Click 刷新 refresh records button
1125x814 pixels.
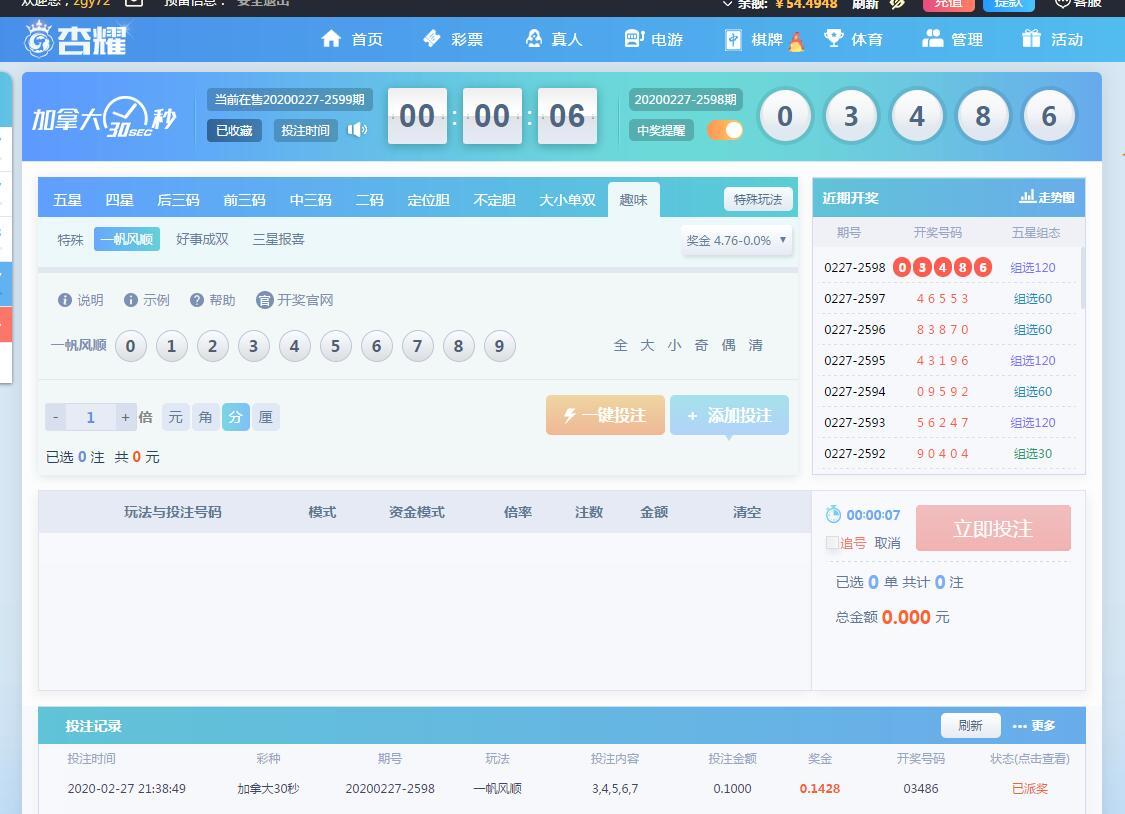[x=971, y=726]
